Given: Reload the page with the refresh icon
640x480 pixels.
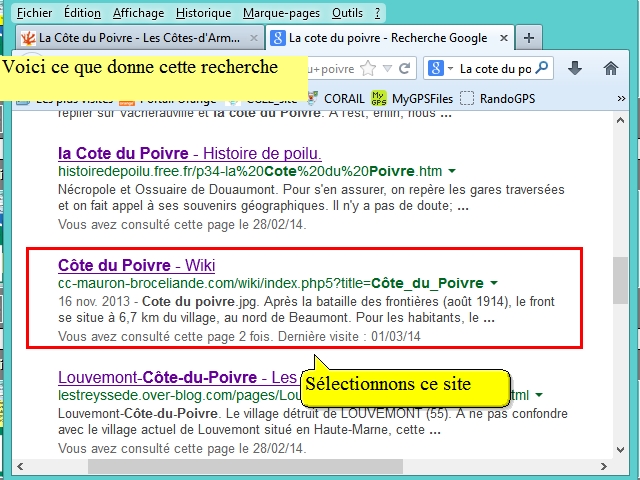Looking at the screenshot, I should coord(404,68).
